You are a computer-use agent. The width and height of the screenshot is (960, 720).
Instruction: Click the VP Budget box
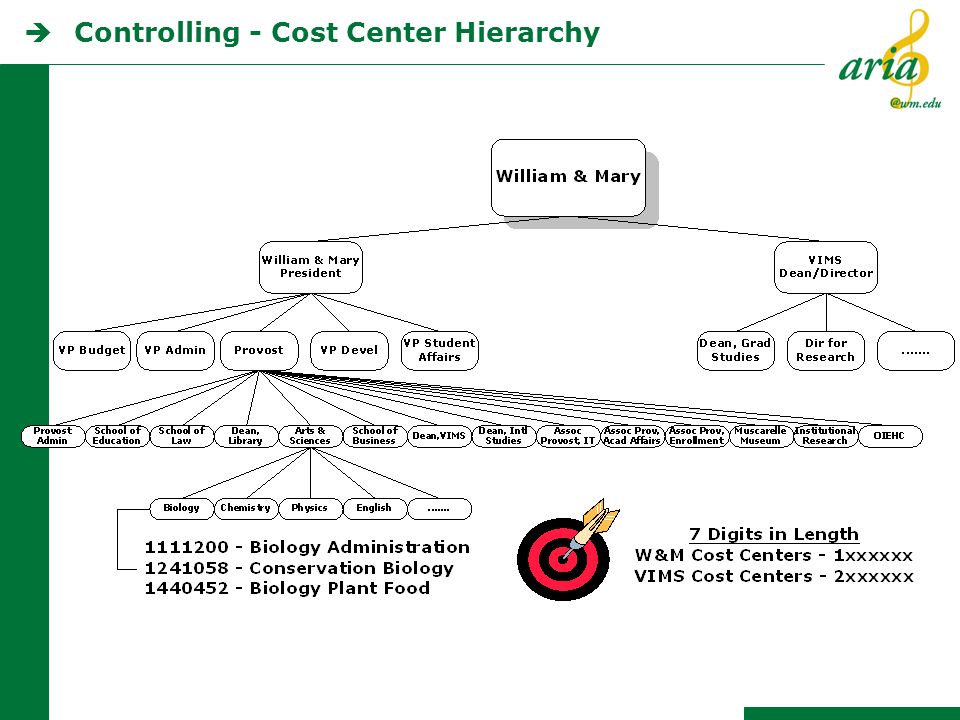point(92,351)
